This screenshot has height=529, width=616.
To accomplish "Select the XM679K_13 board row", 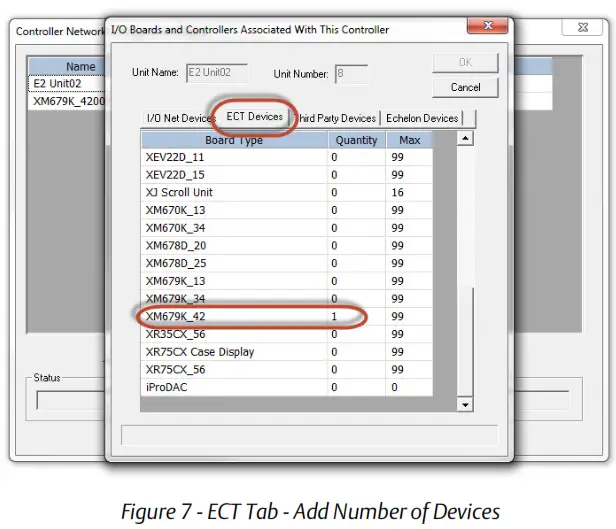I will pos(287,281).
